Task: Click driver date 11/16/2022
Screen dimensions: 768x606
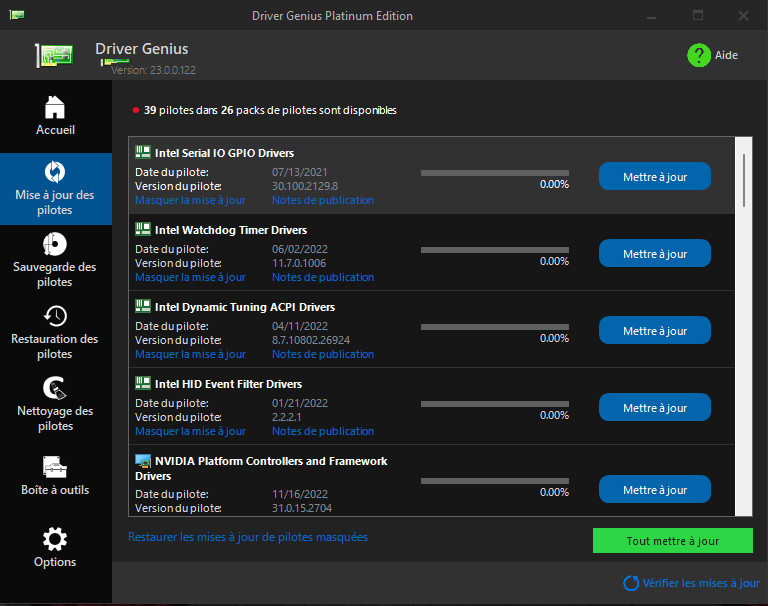Action: [x=300, y=494]
